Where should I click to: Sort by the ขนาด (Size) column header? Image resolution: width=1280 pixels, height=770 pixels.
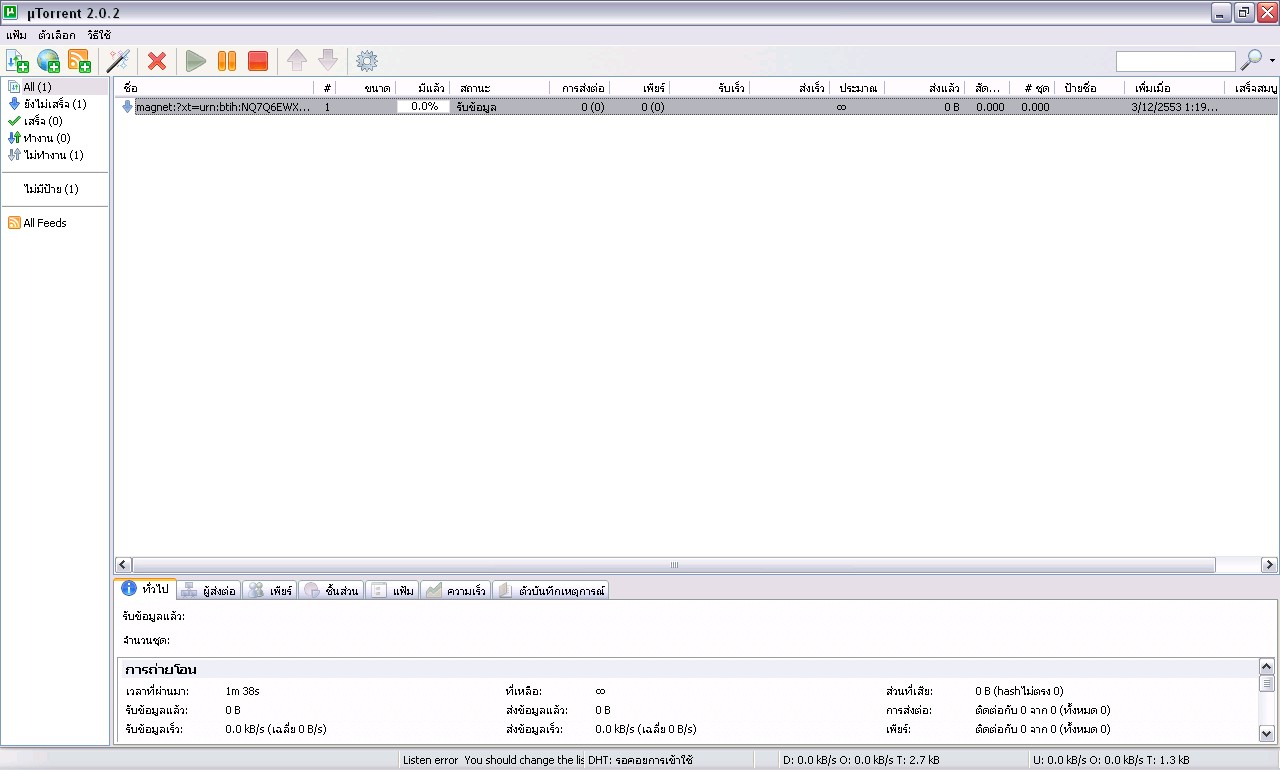tap(365, 88)
